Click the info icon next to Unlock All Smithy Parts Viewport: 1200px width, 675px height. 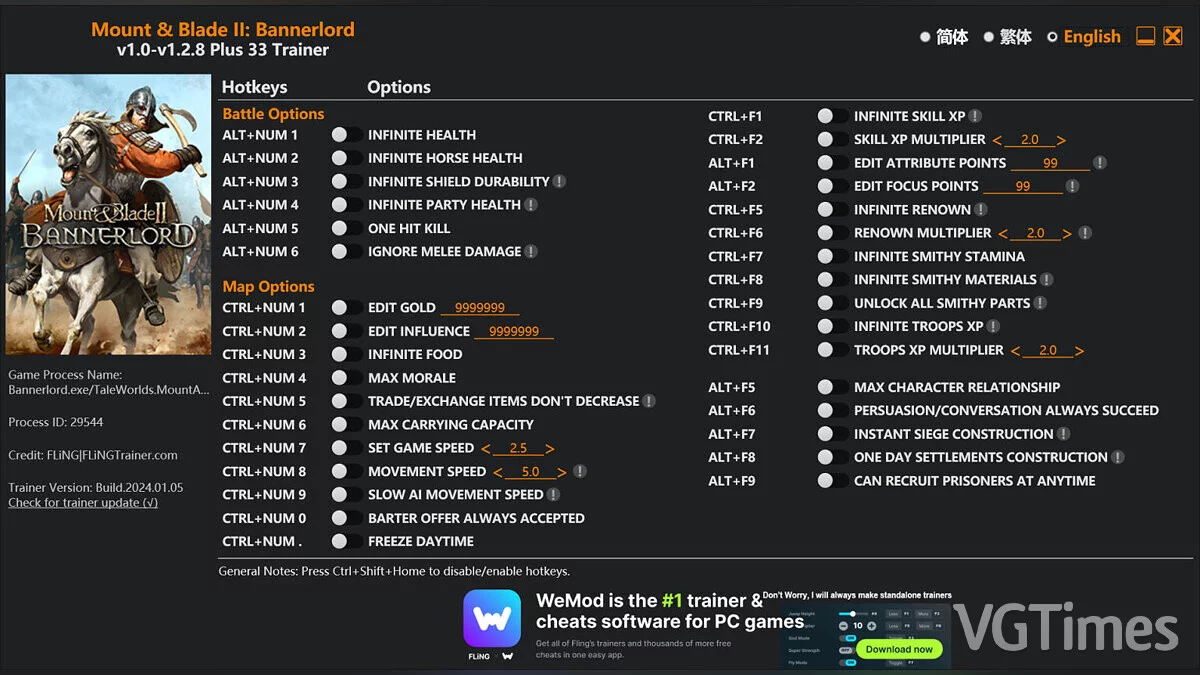[1040, 303]
